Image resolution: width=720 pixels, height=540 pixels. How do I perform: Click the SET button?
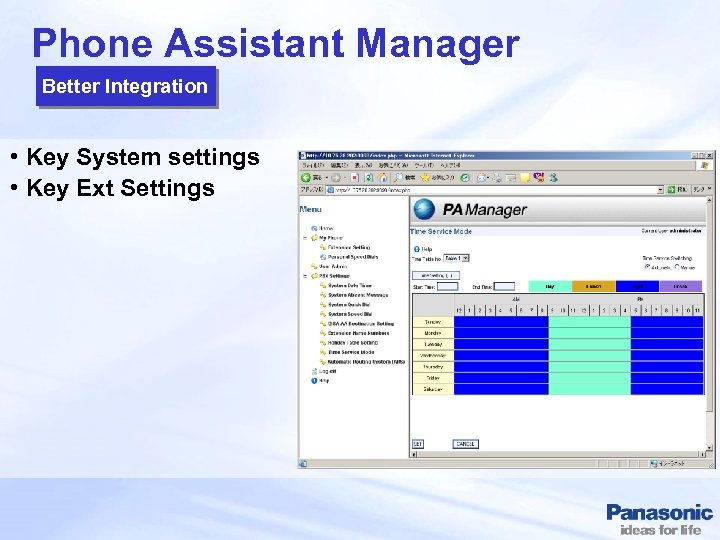click(x=417, y=444)
